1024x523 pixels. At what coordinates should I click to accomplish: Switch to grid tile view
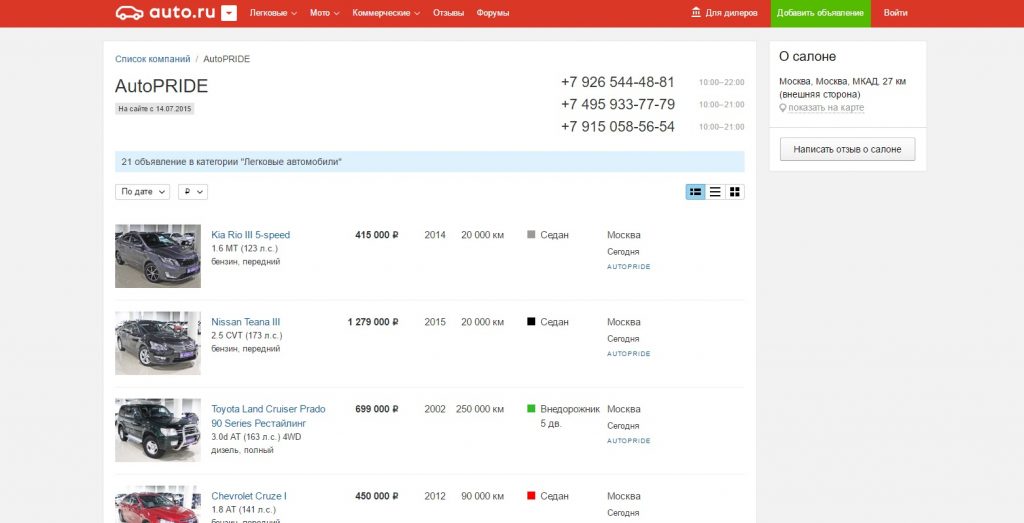(735, 191)
